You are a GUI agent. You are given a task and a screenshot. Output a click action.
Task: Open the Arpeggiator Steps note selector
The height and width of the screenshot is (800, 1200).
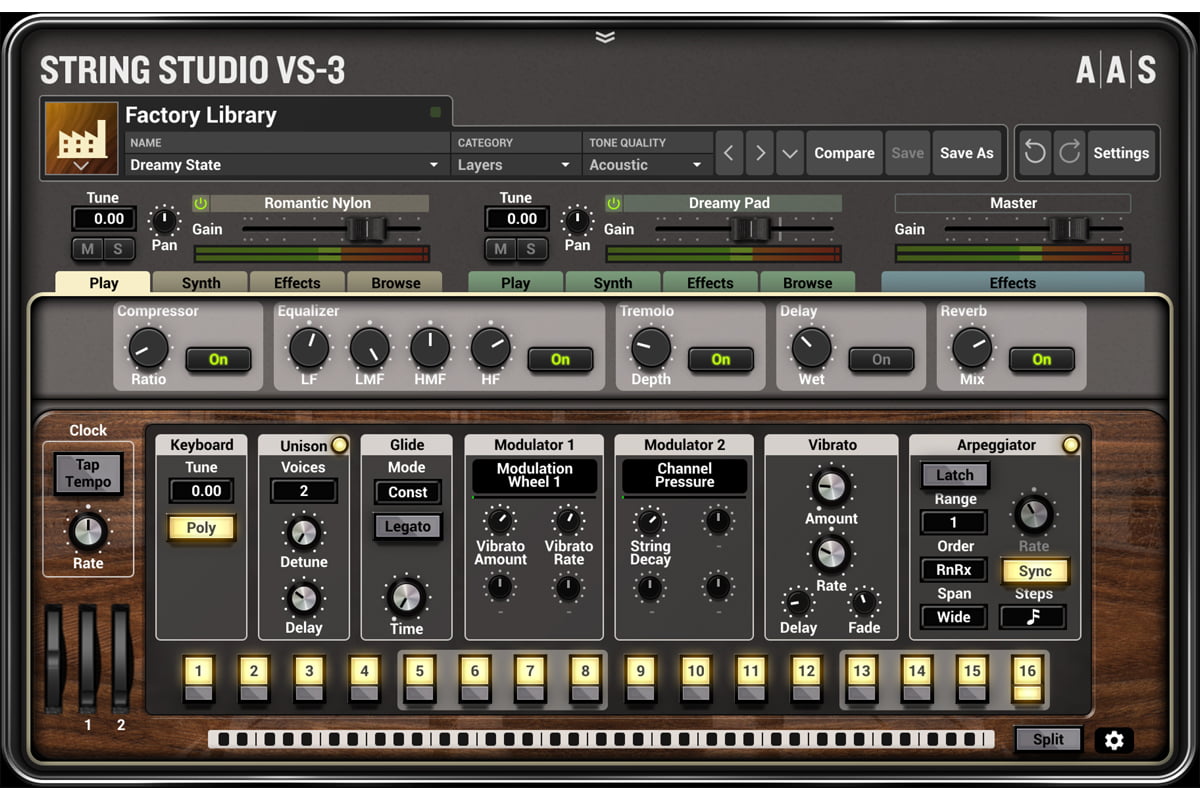(x=1033, y=617)
